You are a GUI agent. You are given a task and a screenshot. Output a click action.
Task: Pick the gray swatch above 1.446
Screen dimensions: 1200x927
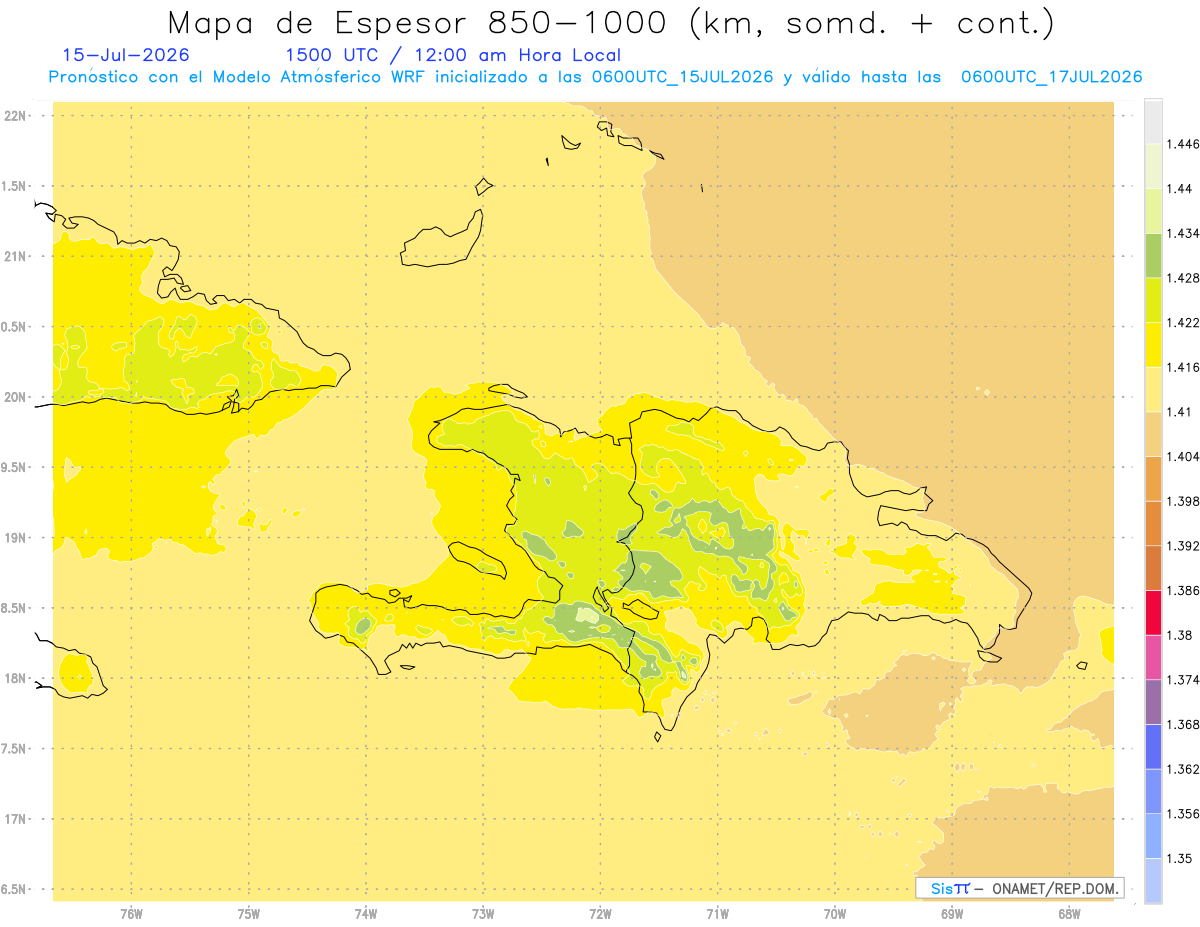pyautogui.click(x=1153, y=122)
